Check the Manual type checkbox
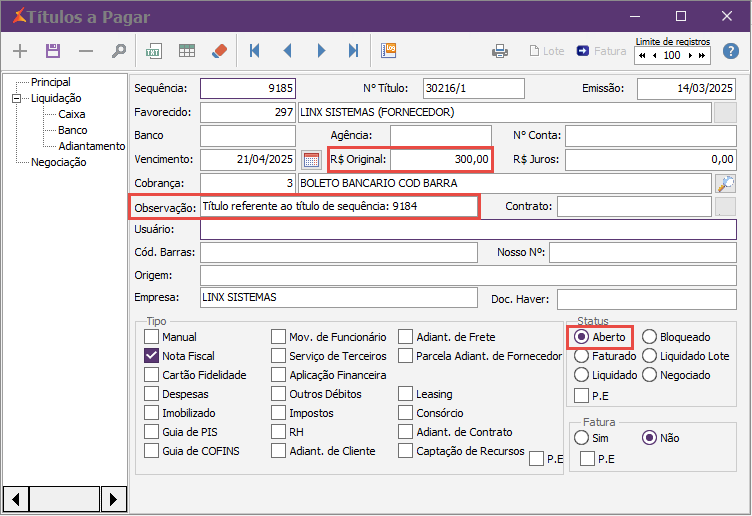752x516 pixels. (152, 337)
